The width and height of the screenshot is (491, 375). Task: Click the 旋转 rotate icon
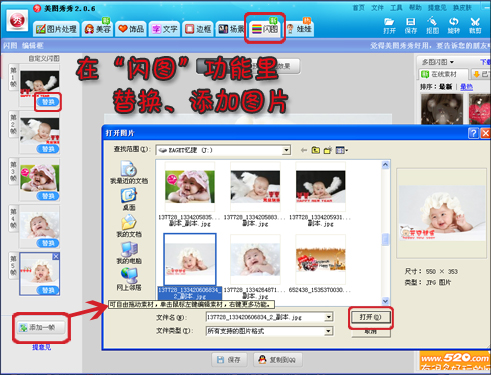coord(454,26)
